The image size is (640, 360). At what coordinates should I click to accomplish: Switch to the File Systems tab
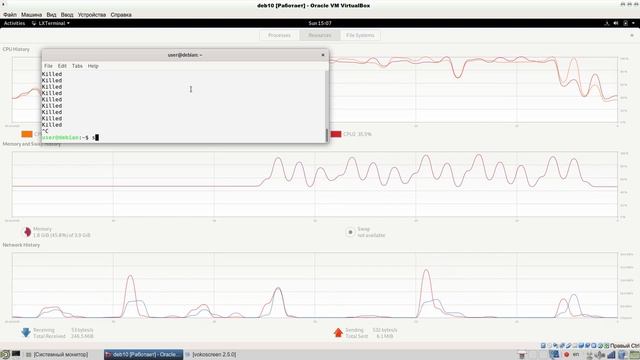click(360, 36)
